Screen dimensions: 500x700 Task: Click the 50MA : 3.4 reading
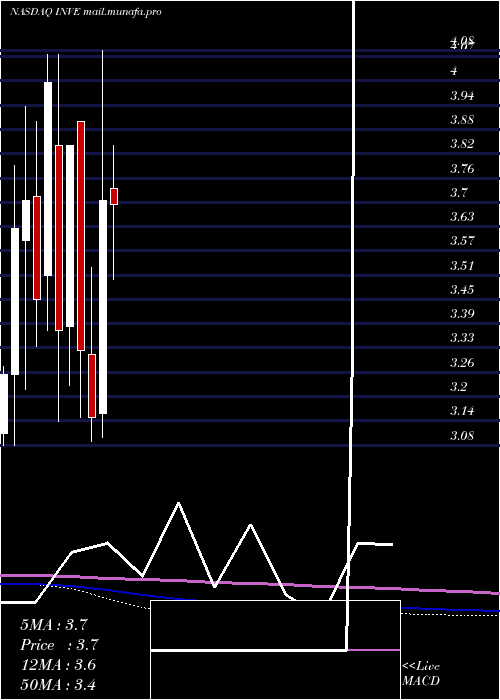click(x=58, y=684)
